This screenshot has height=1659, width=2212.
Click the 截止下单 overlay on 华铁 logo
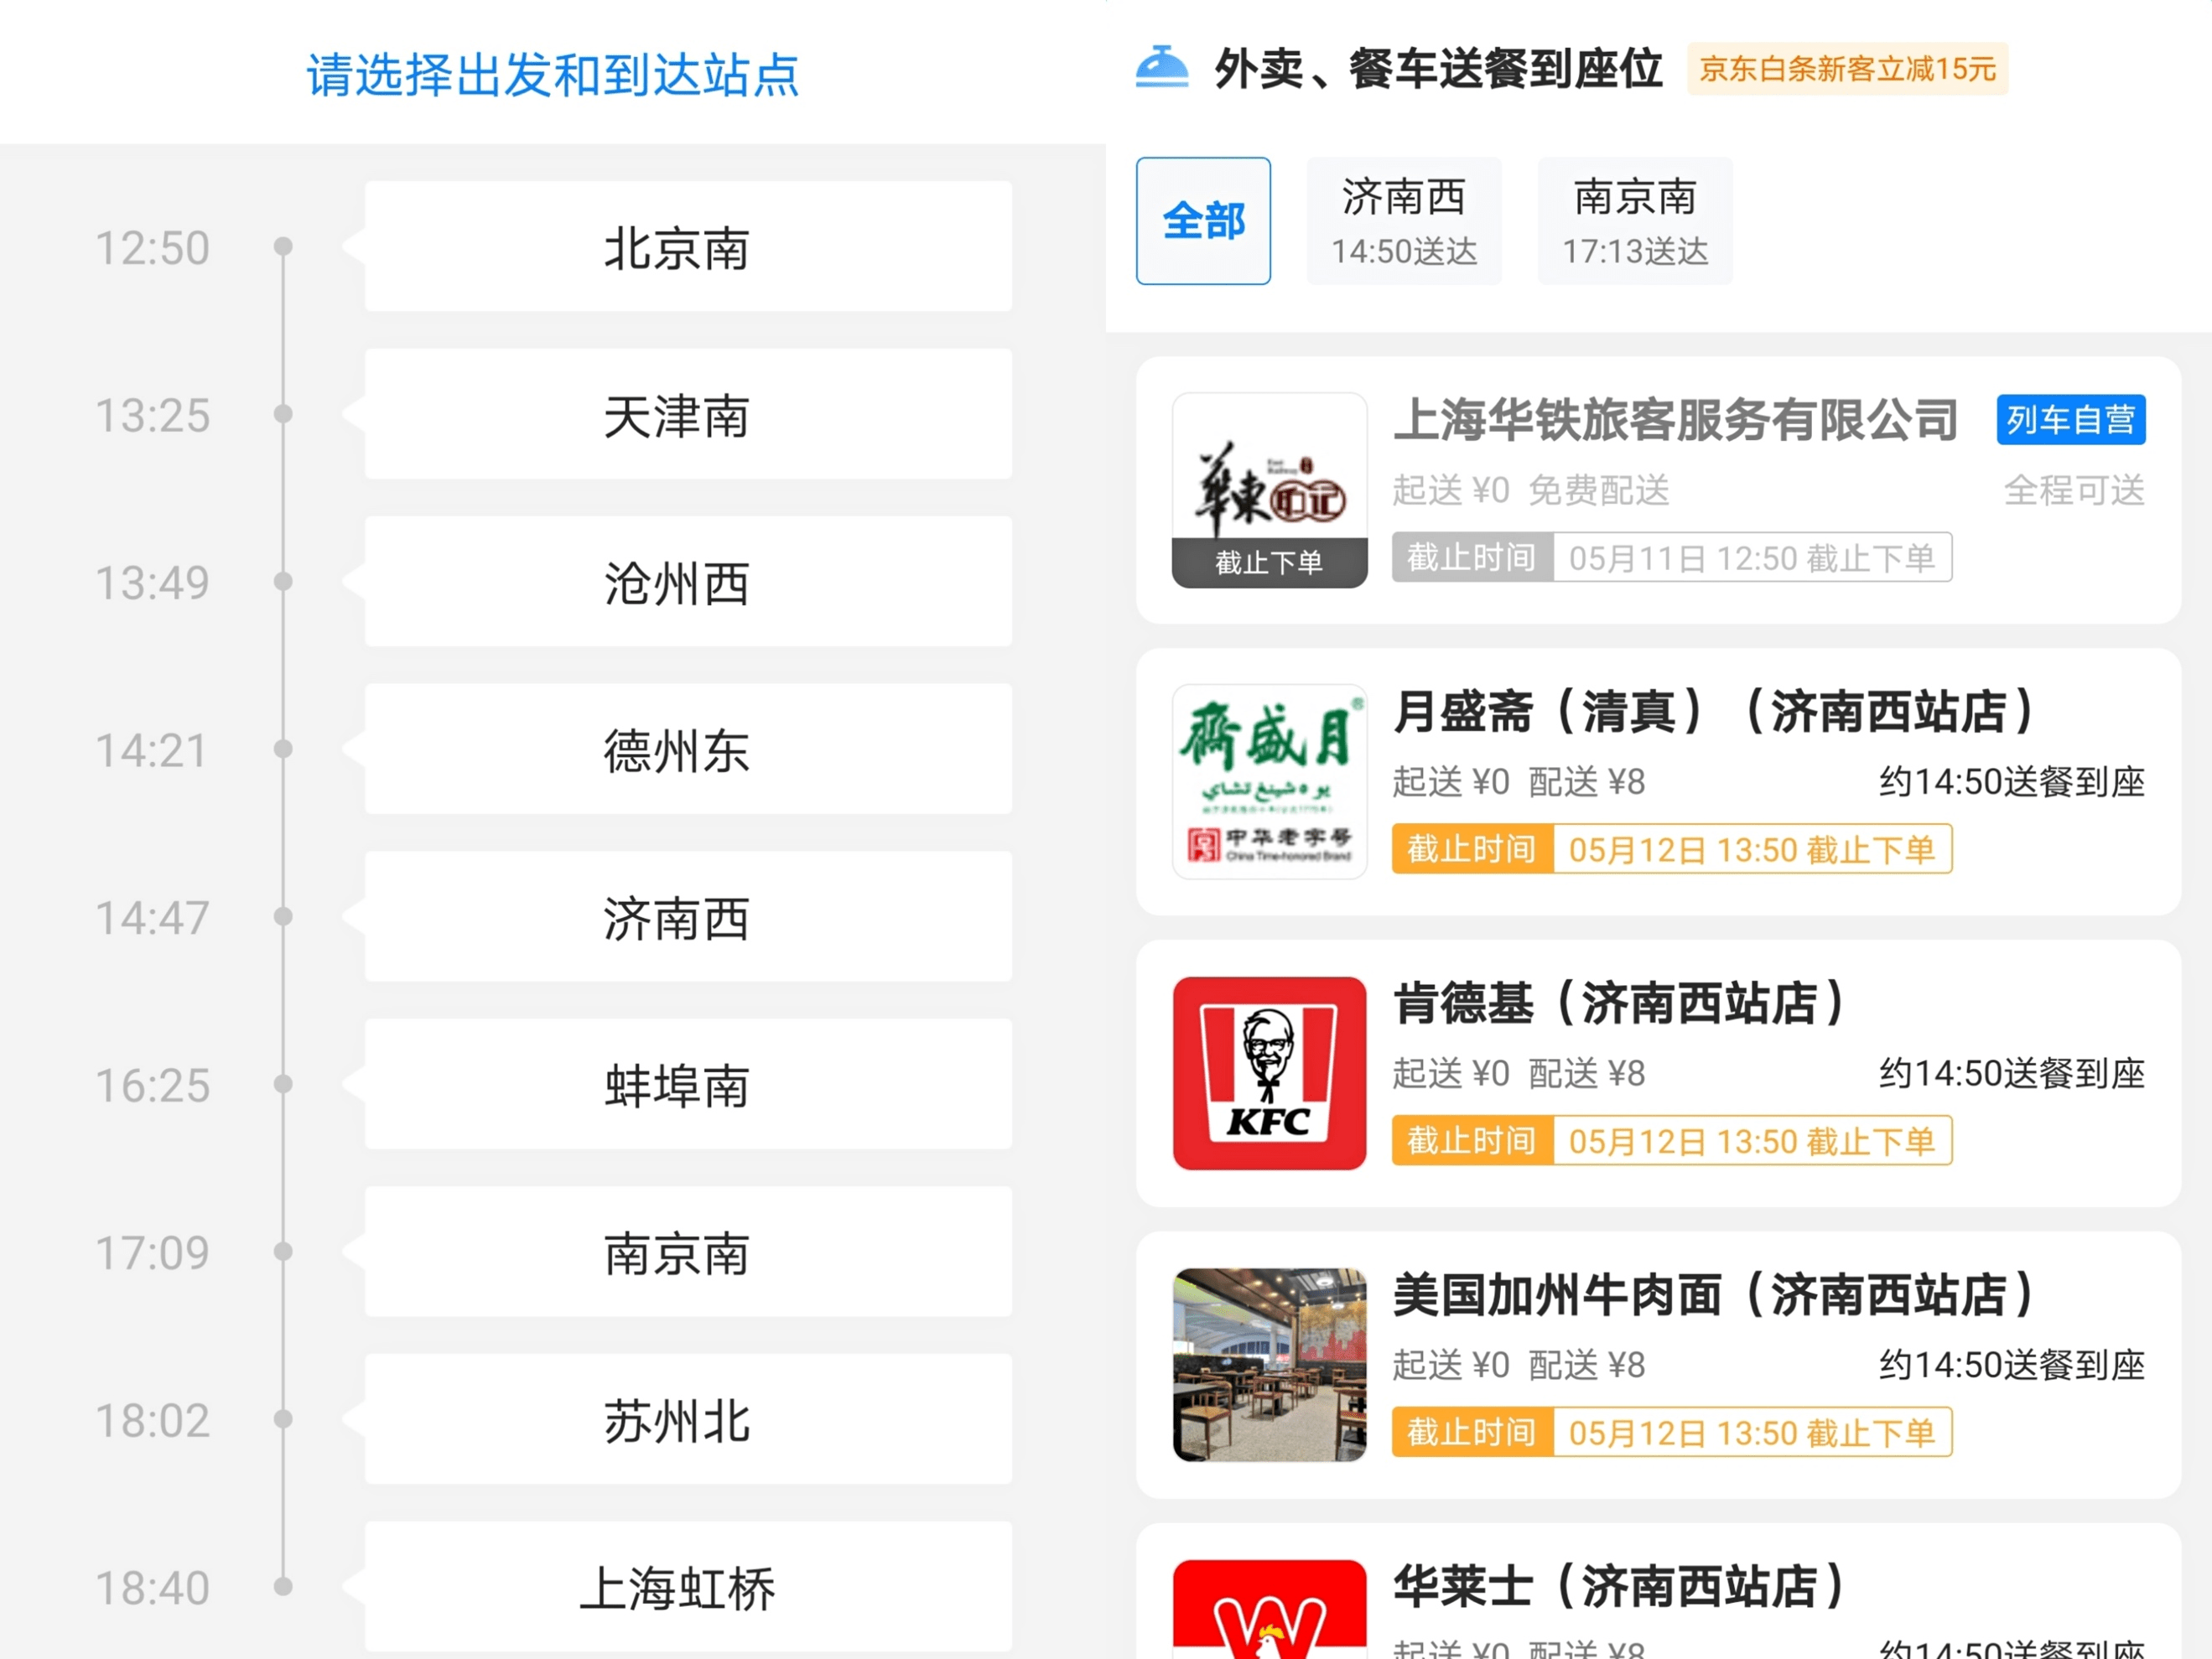click(1269, 563)
